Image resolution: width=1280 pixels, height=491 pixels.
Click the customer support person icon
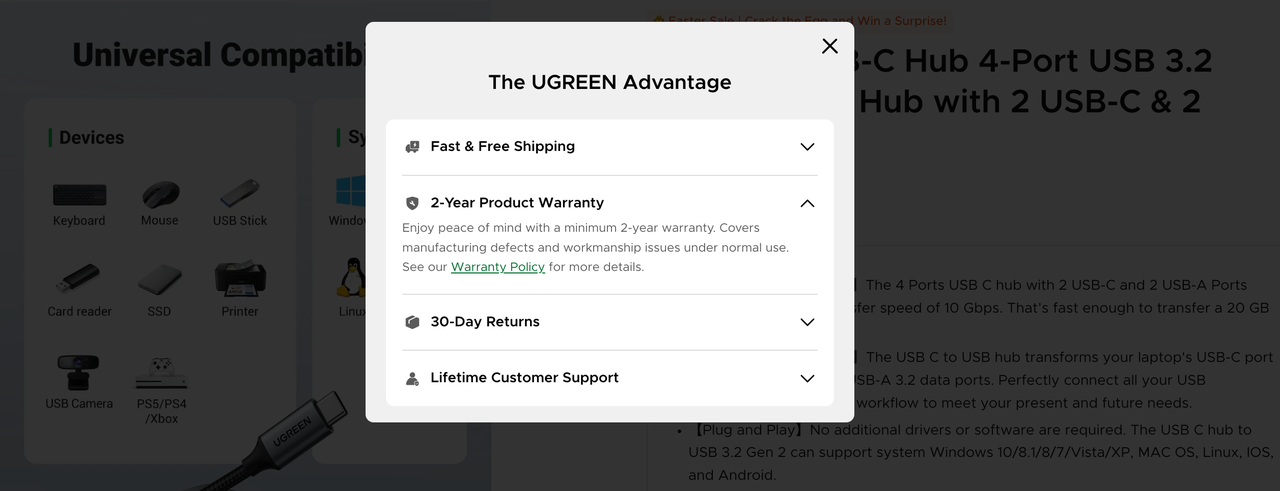[412, 378]
